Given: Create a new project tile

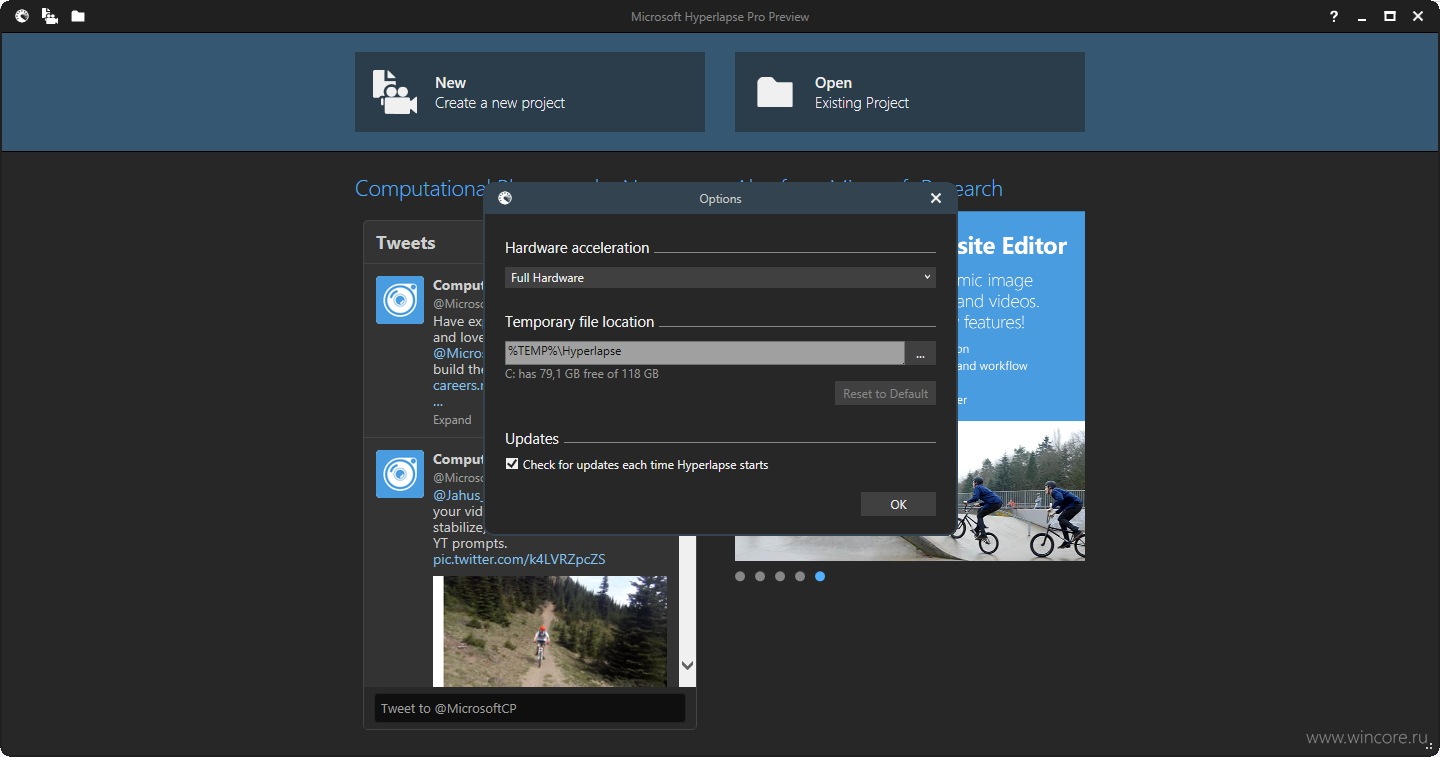Looking at the screenshot, I should click(530, 92).
